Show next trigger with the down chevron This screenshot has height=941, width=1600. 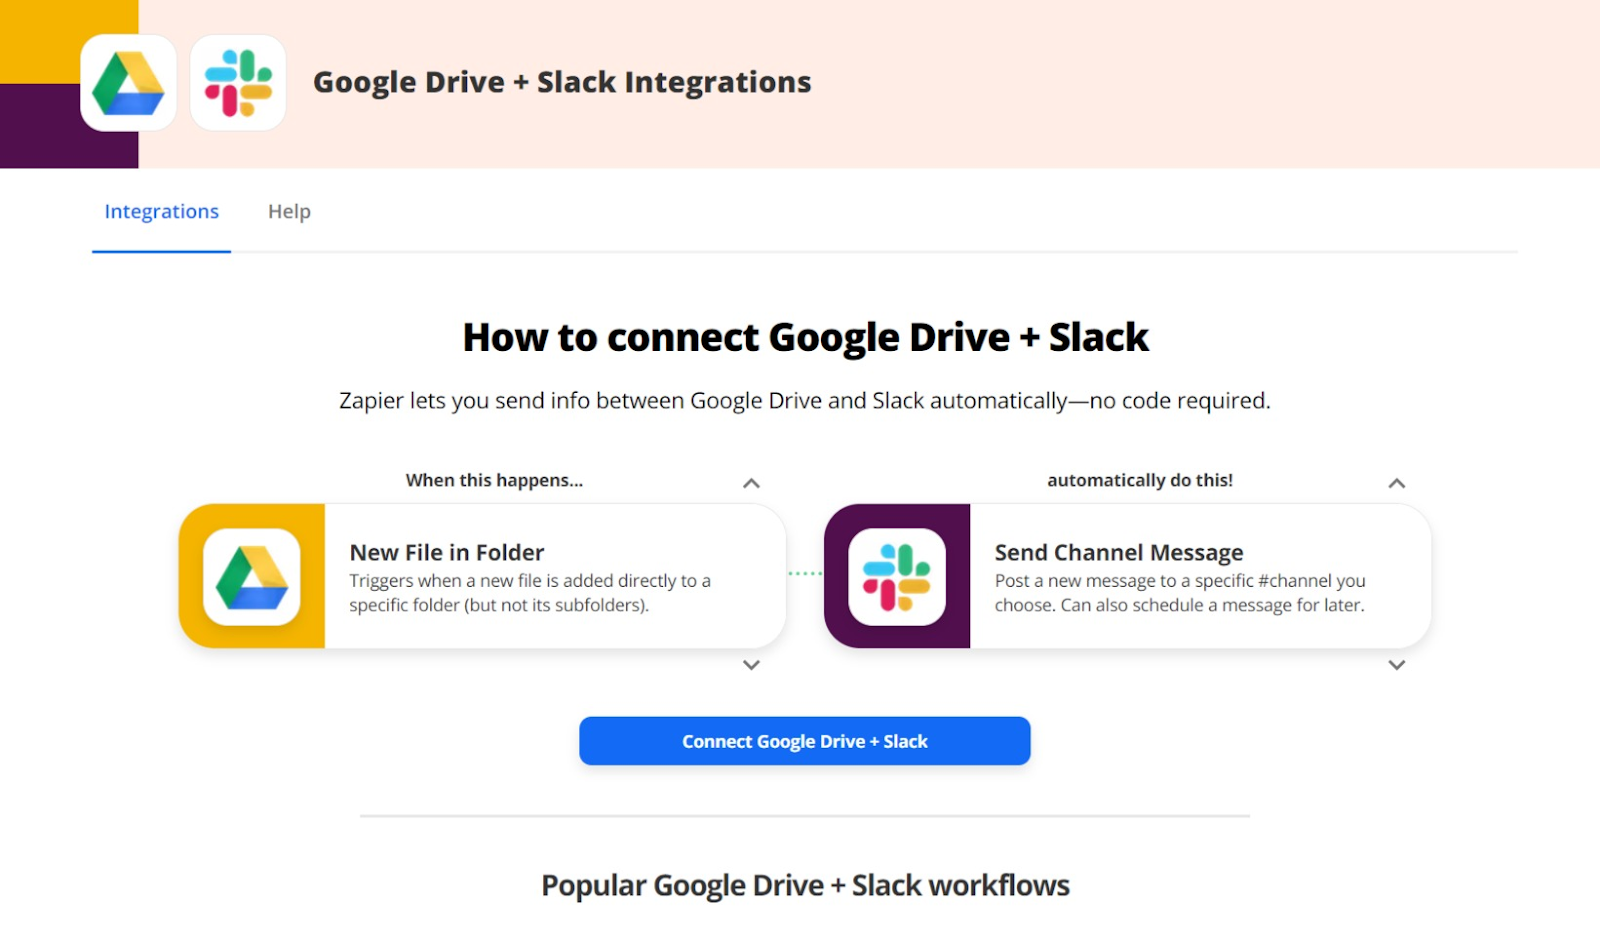751,665
